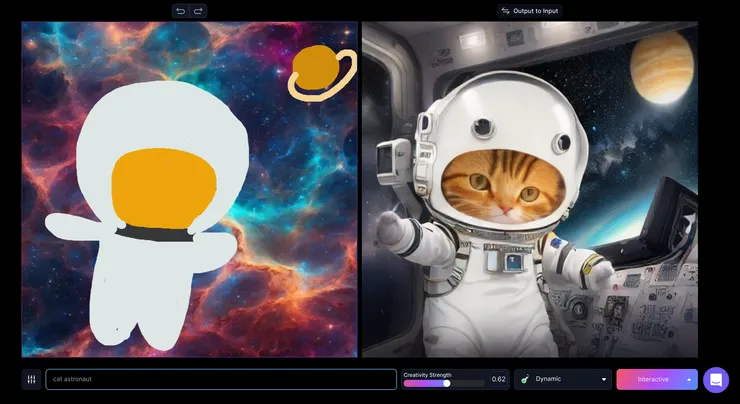Click the Creativity Strength slider handle
Image resolution: width=740 pixels, height=404 pixels.
(446, 383)
